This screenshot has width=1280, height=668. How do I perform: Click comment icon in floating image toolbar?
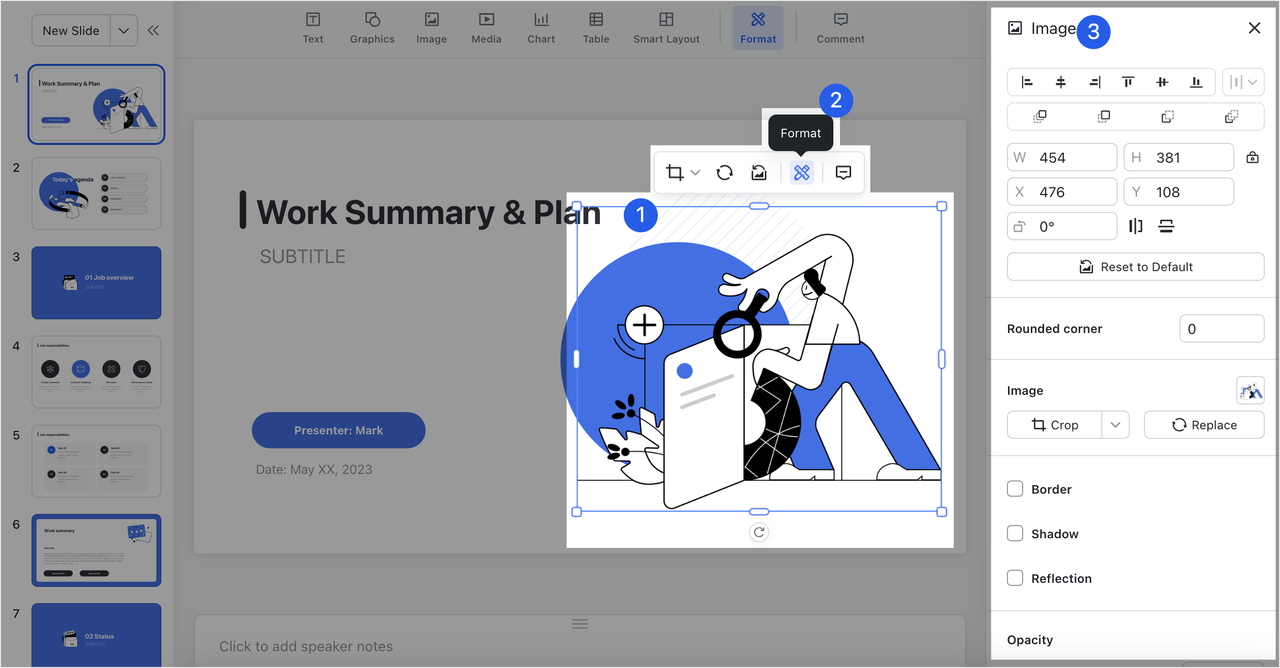click(x=843, y=173)
